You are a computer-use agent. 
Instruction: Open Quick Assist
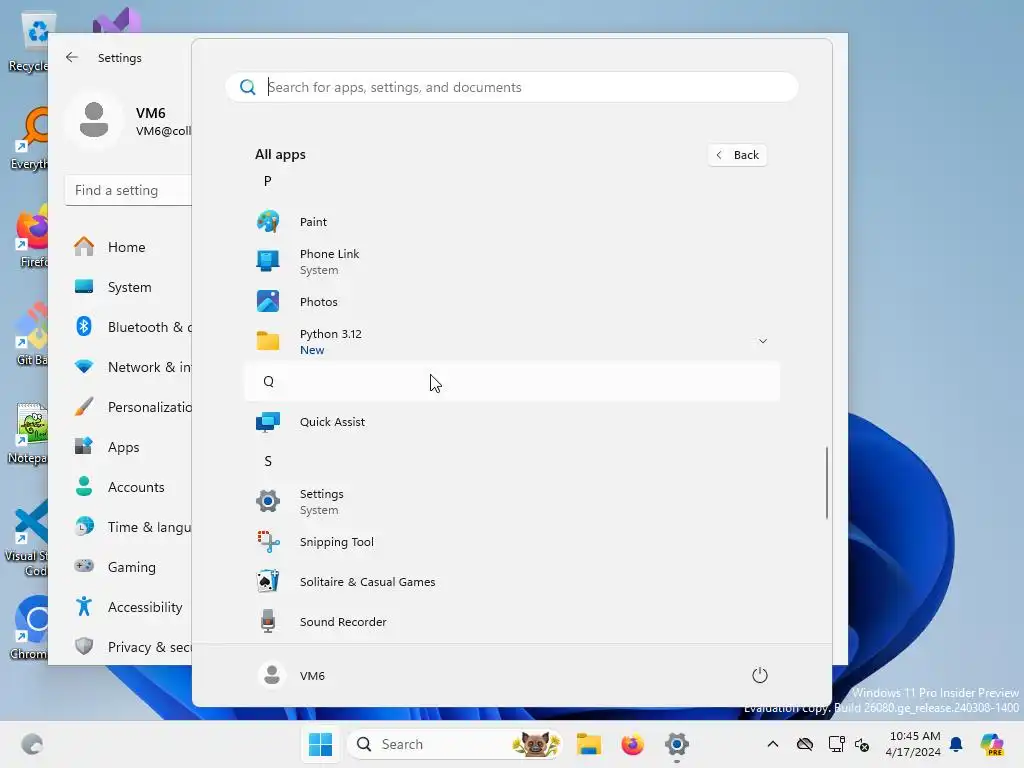coord(511,422)
